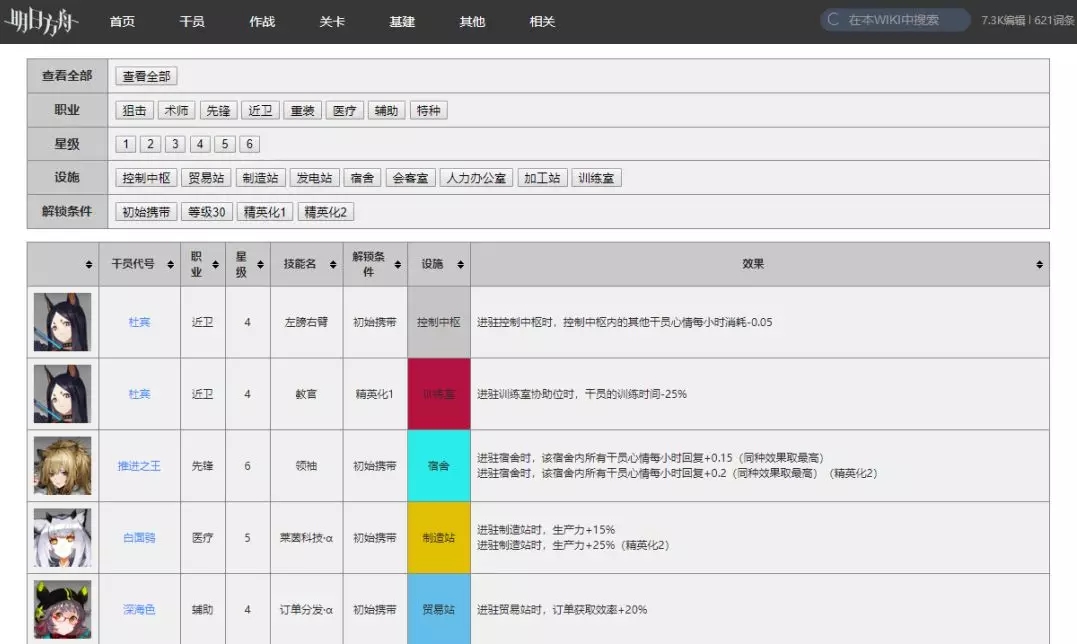
Task: Click the red 训练室 facility cell
Action: tap(439, 394)
